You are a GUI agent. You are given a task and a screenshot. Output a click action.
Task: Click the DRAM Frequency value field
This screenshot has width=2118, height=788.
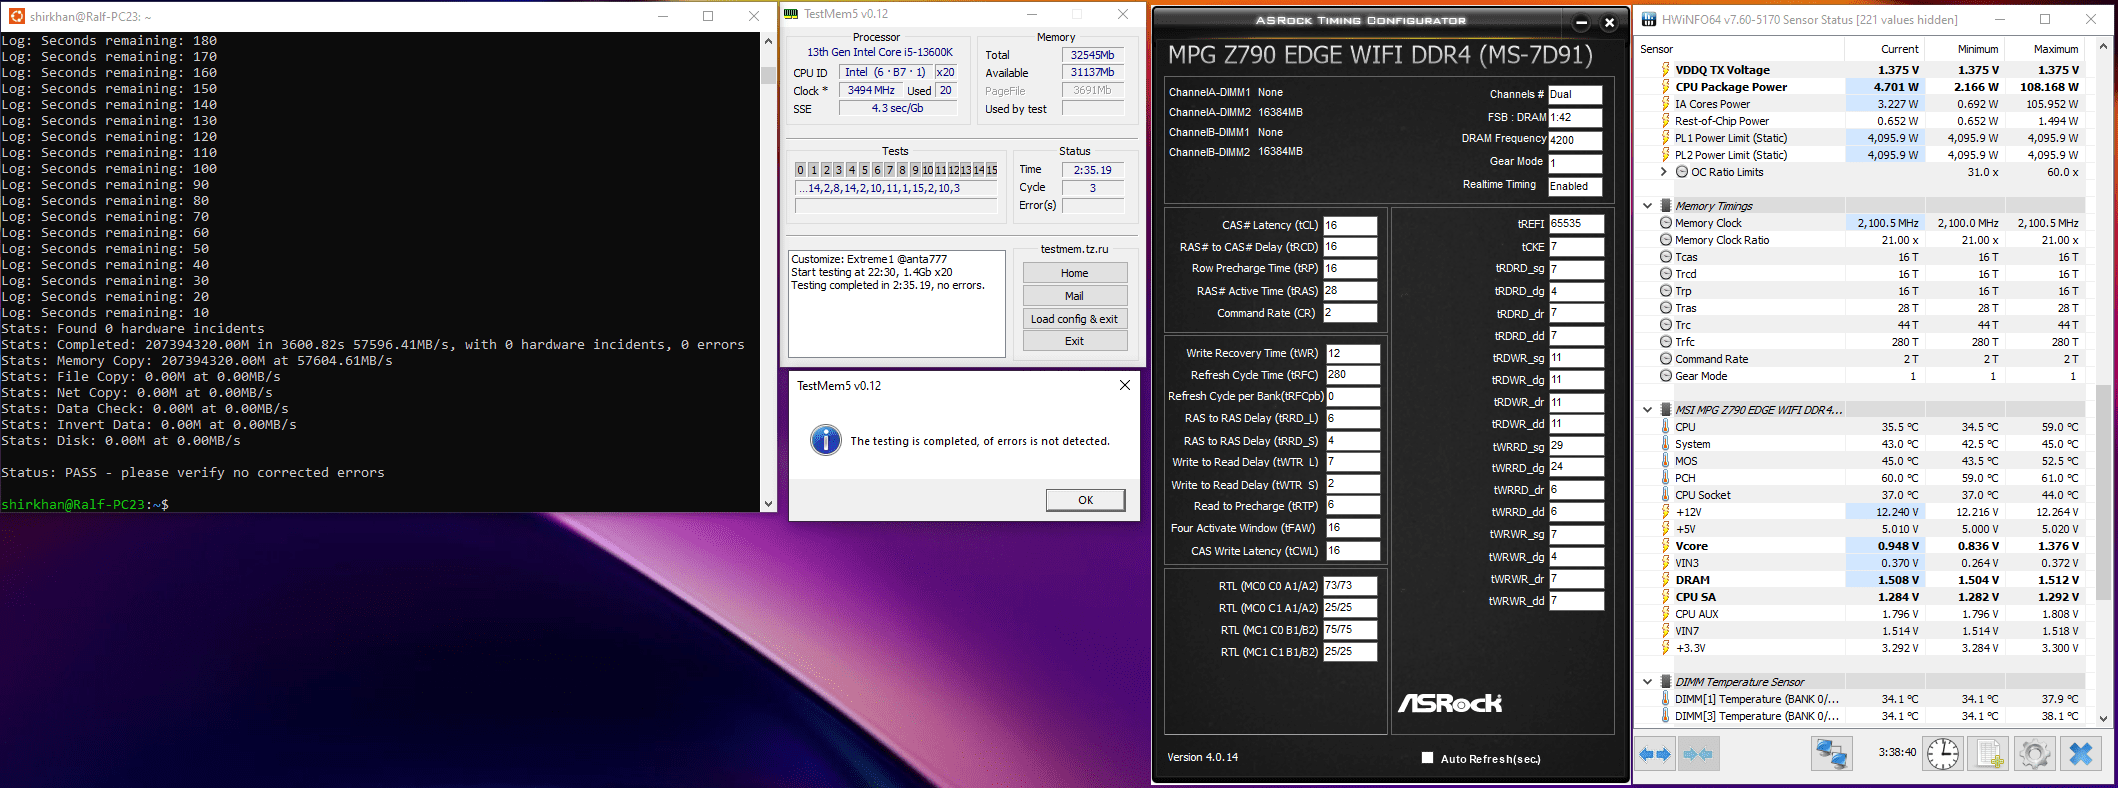tap(1575, 140)
